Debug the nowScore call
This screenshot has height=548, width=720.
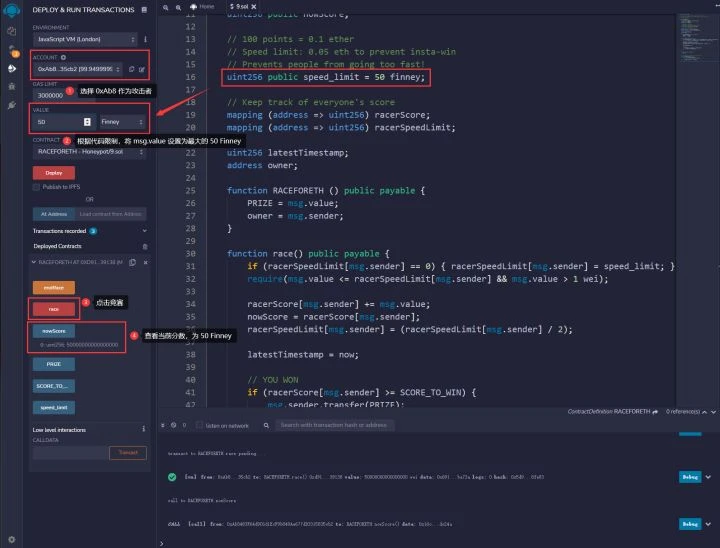click(x=690, y=524)
